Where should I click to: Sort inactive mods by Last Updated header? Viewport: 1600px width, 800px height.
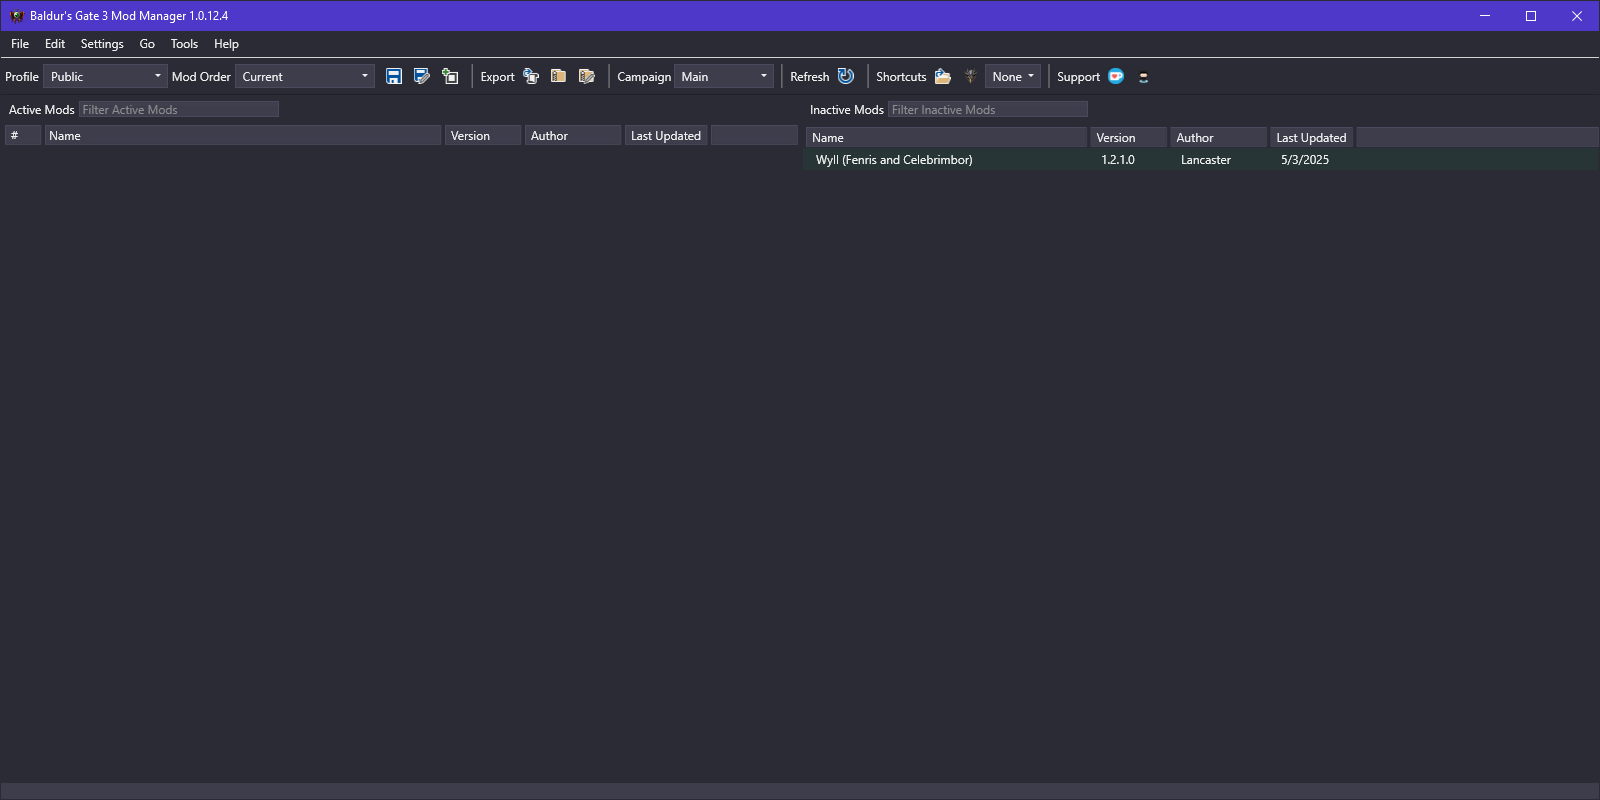pyautogui.click(x=1311, y=137)
